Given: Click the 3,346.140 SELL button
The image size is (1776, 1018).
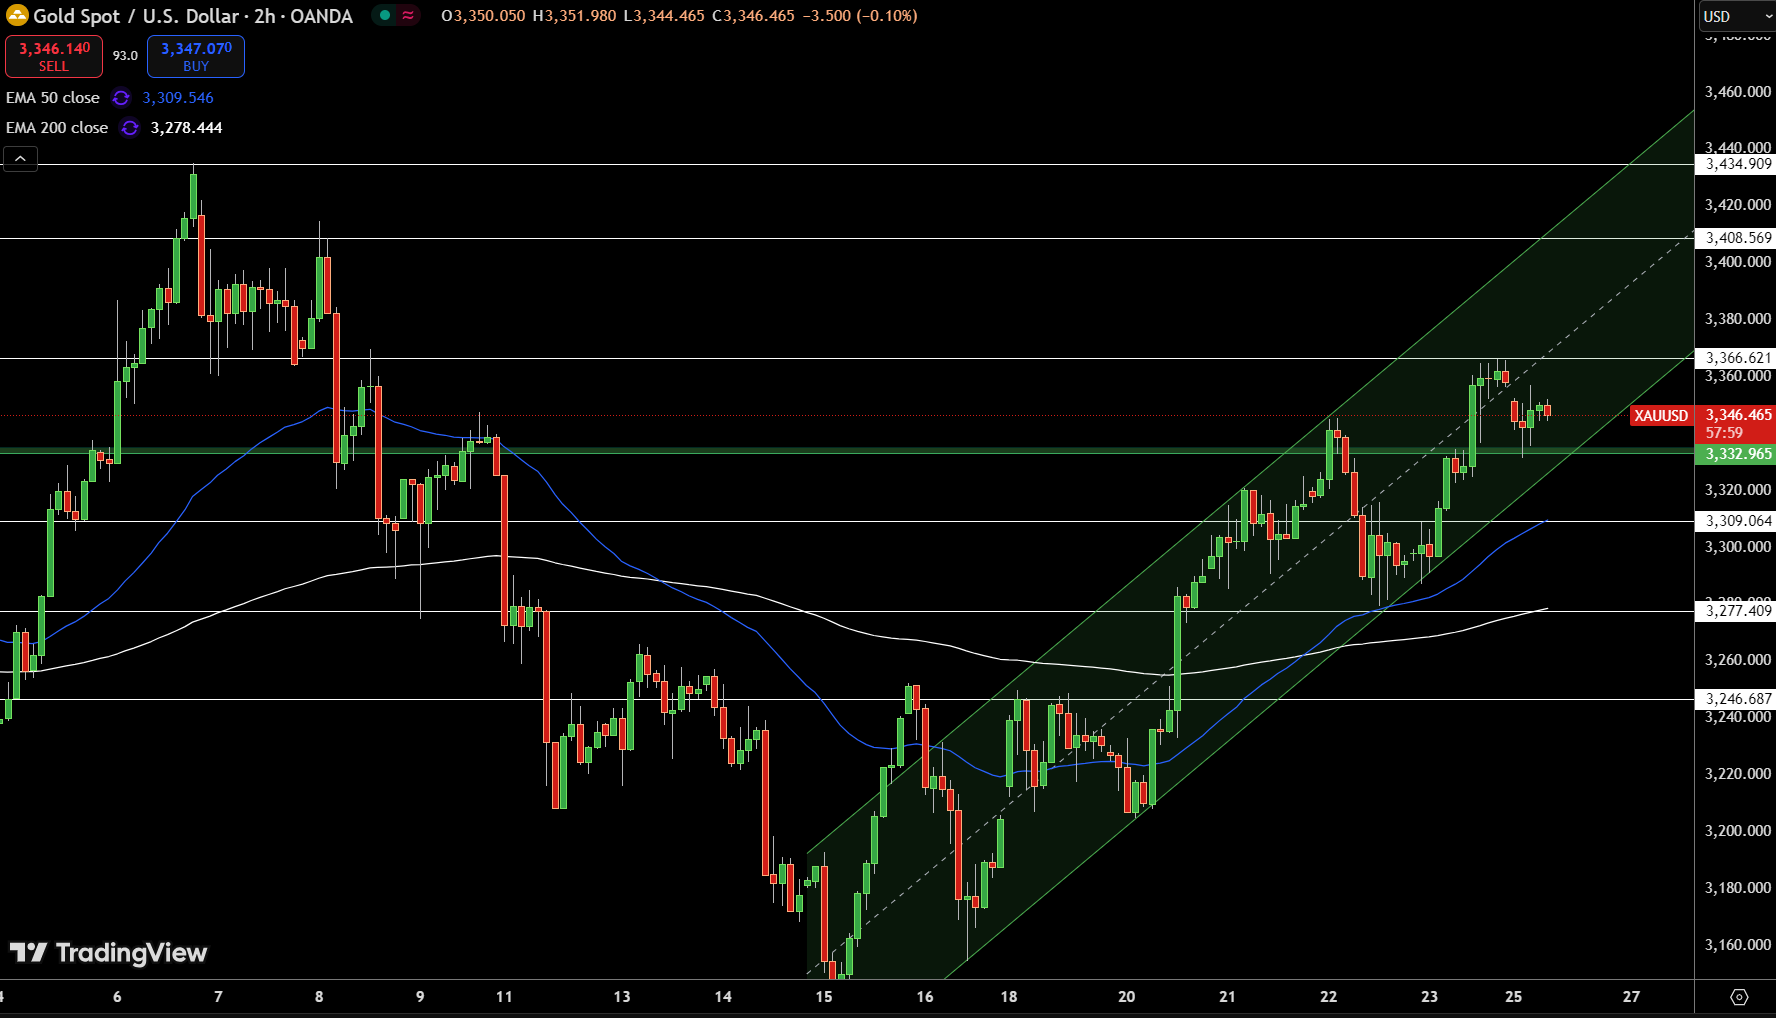Looking at the screenshot, I should [54, 56].
